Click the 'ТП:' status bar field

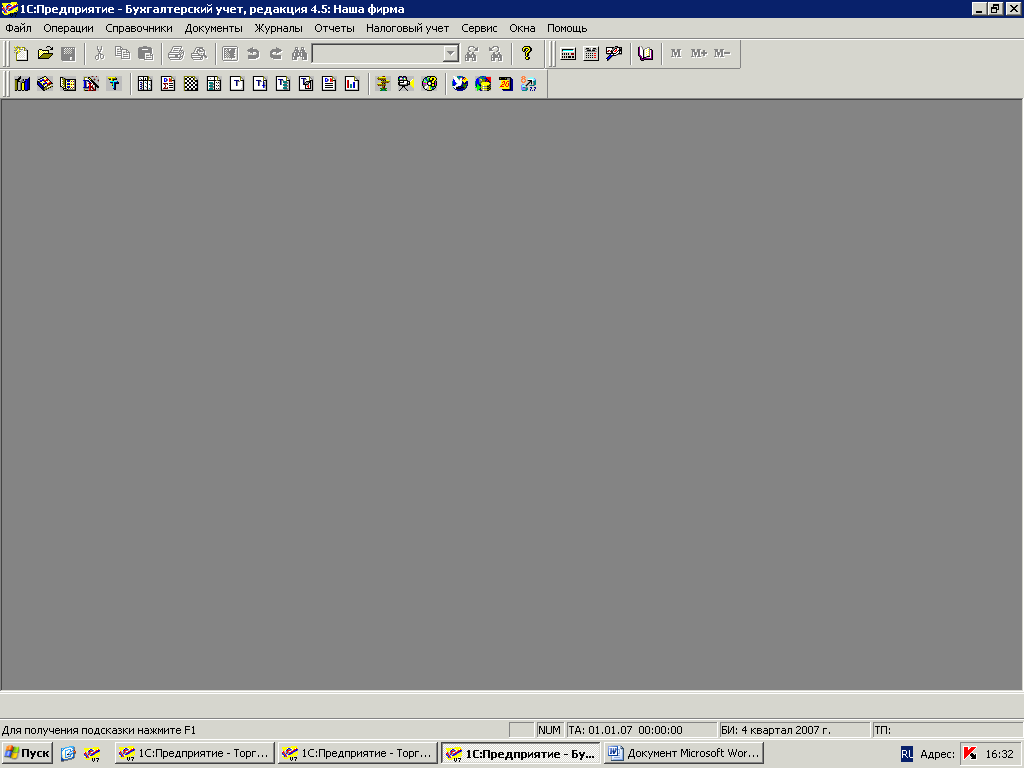[x=948, y=730]
